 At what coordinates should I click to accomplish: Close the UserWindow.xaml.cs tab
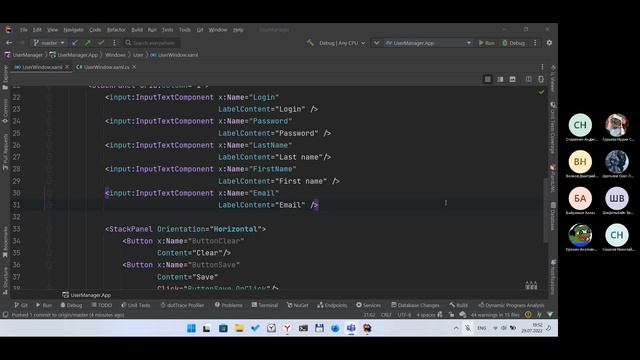click(134, 67)
